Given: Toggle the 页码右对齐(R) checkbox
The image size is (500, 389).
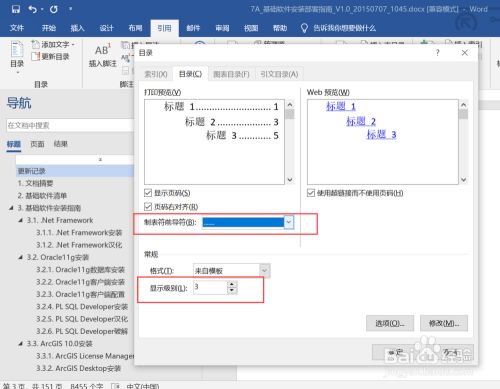Looking at the screenshot, I should tap(148, 207).
